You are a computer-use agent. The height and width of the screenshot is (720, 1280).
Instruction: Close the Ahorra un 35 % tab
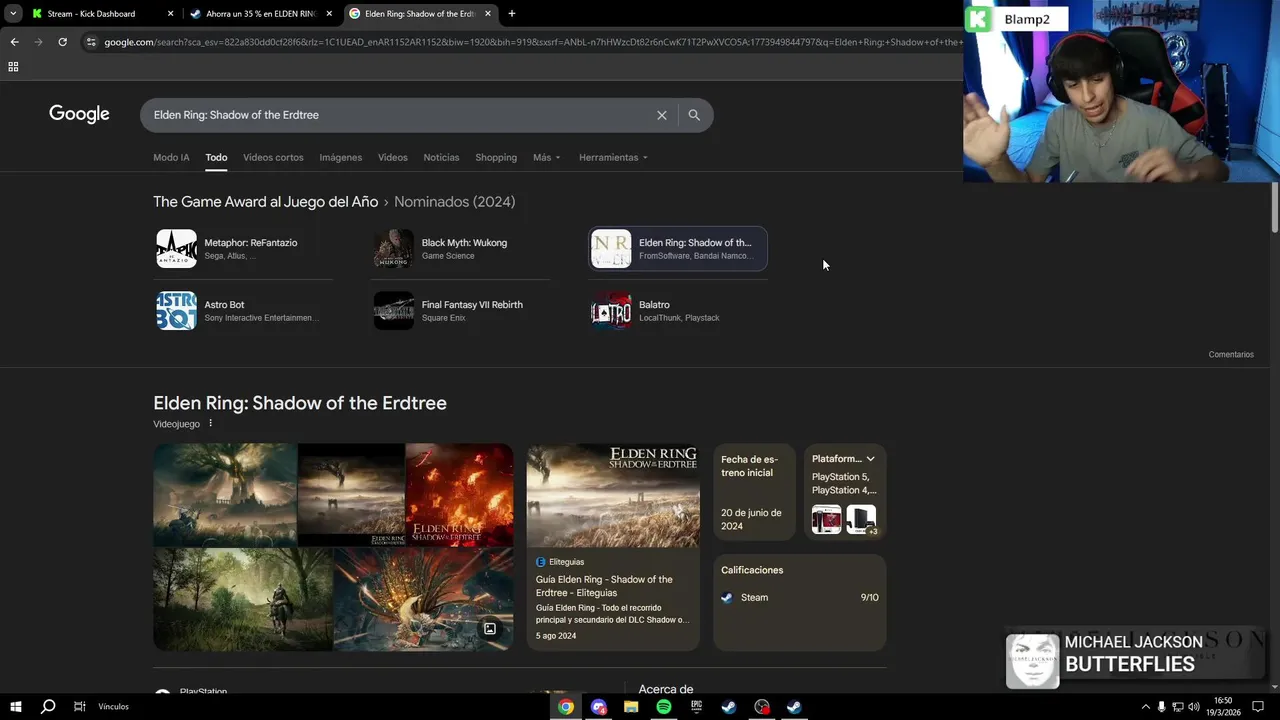[329, 14]
